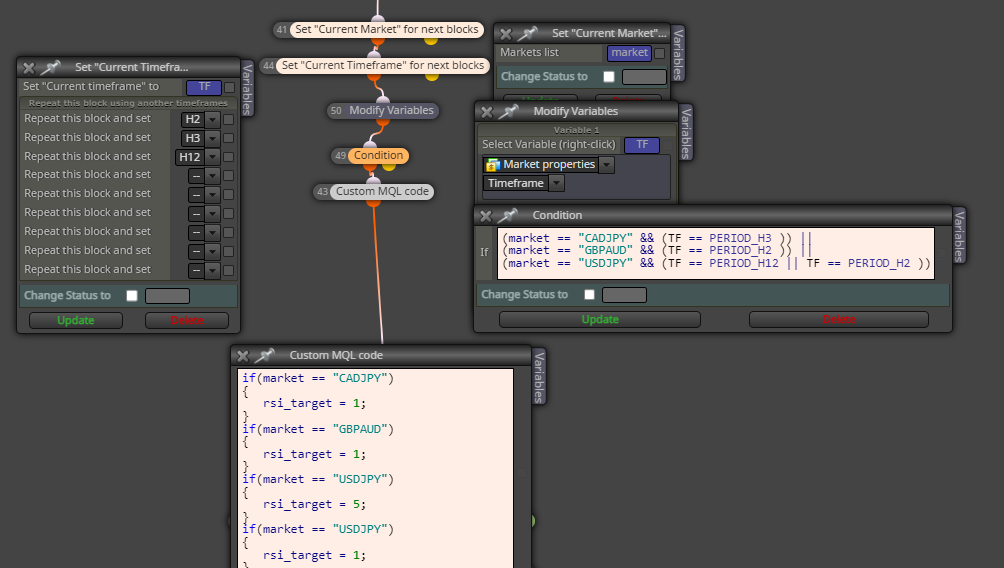The image size is (1004, 568).
Task: Click Update in Condition panel
Action: pos(600,320)
